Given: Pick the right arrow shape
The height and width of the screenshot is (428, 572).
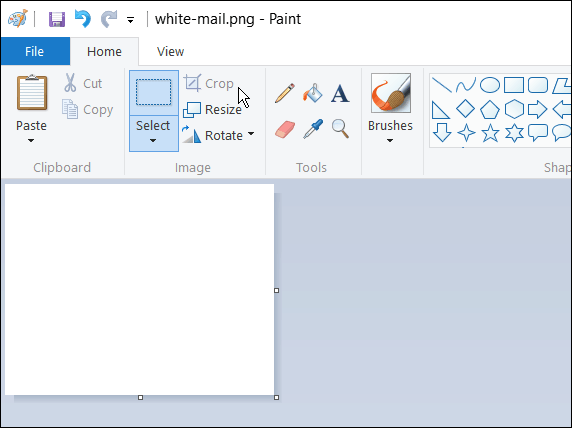Looking at the screenshot, I should coord(537,109).
